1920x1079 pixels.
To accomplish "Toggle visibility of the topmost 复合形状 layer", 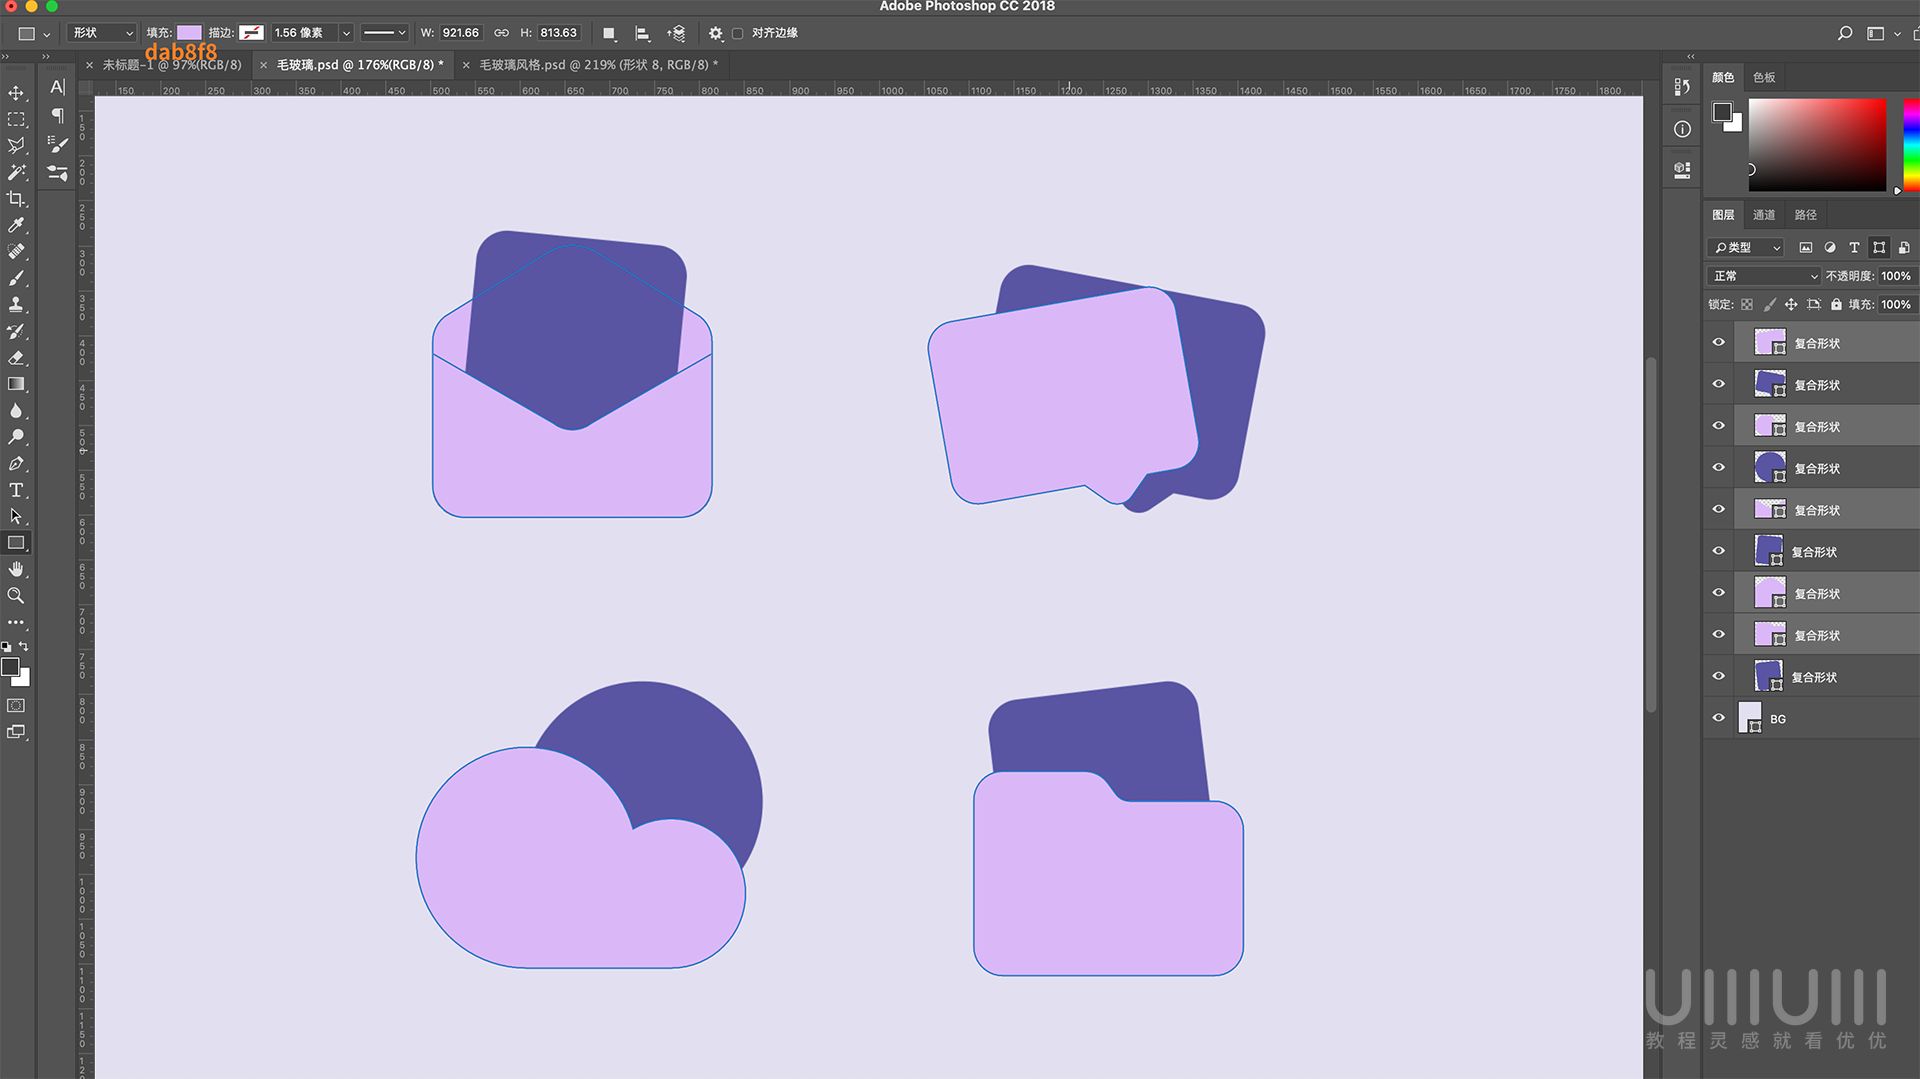I will 1718,343.
